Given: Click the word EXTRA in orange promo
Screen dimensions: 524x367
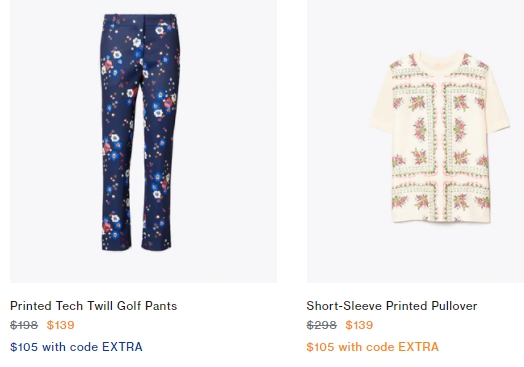Looking at the screenshot, I should pos(418,347).
